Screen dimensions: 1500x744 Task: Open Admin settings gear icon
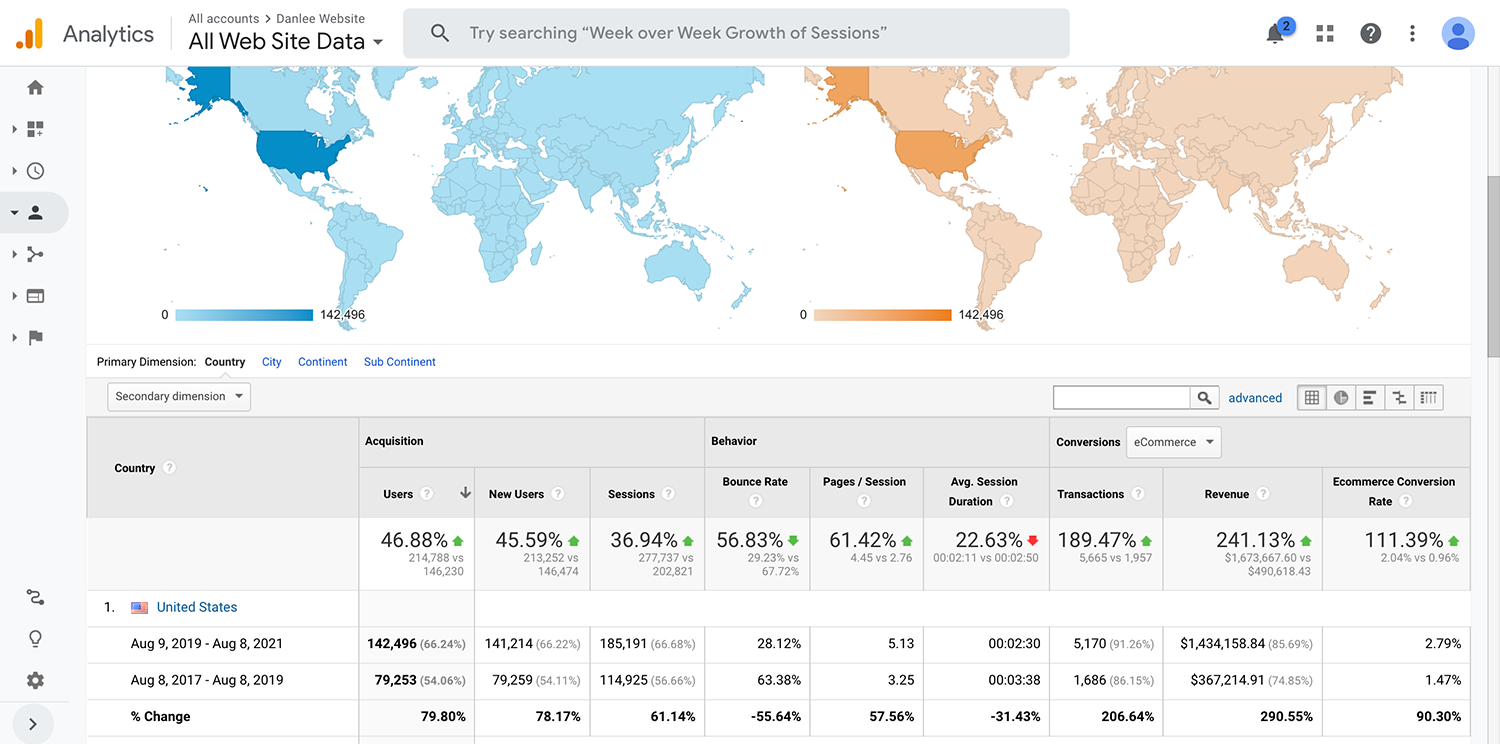click(35, 680)
